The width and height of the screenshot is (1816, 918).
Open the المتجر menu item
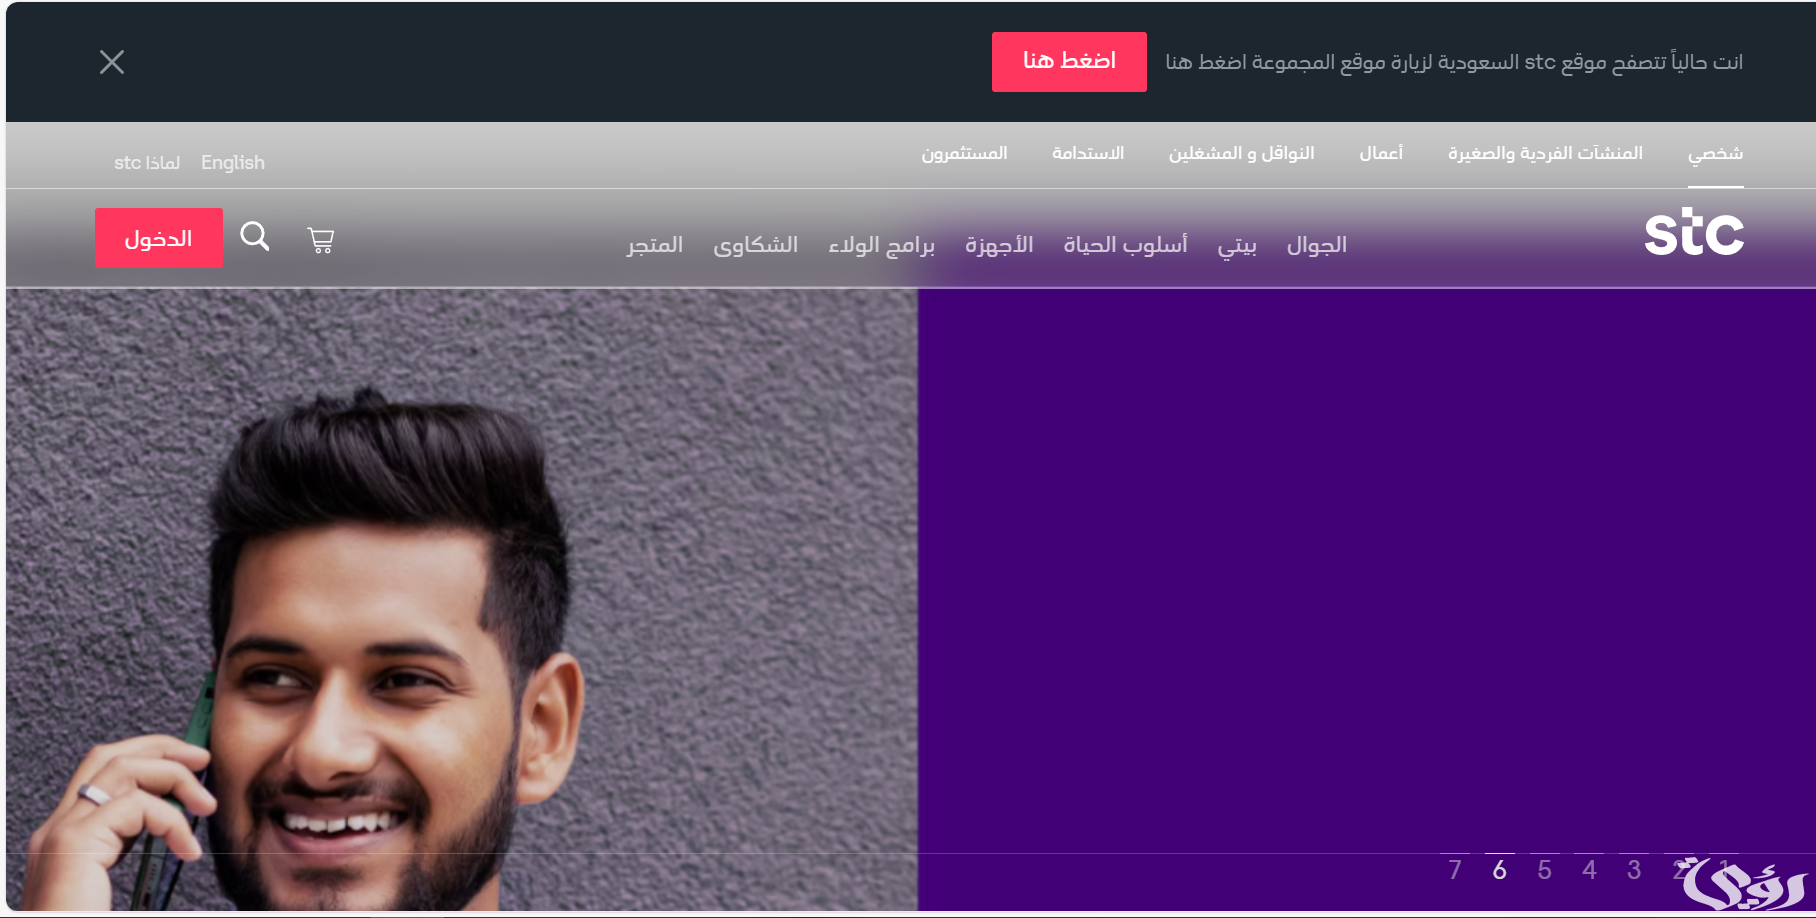point(655,245)
